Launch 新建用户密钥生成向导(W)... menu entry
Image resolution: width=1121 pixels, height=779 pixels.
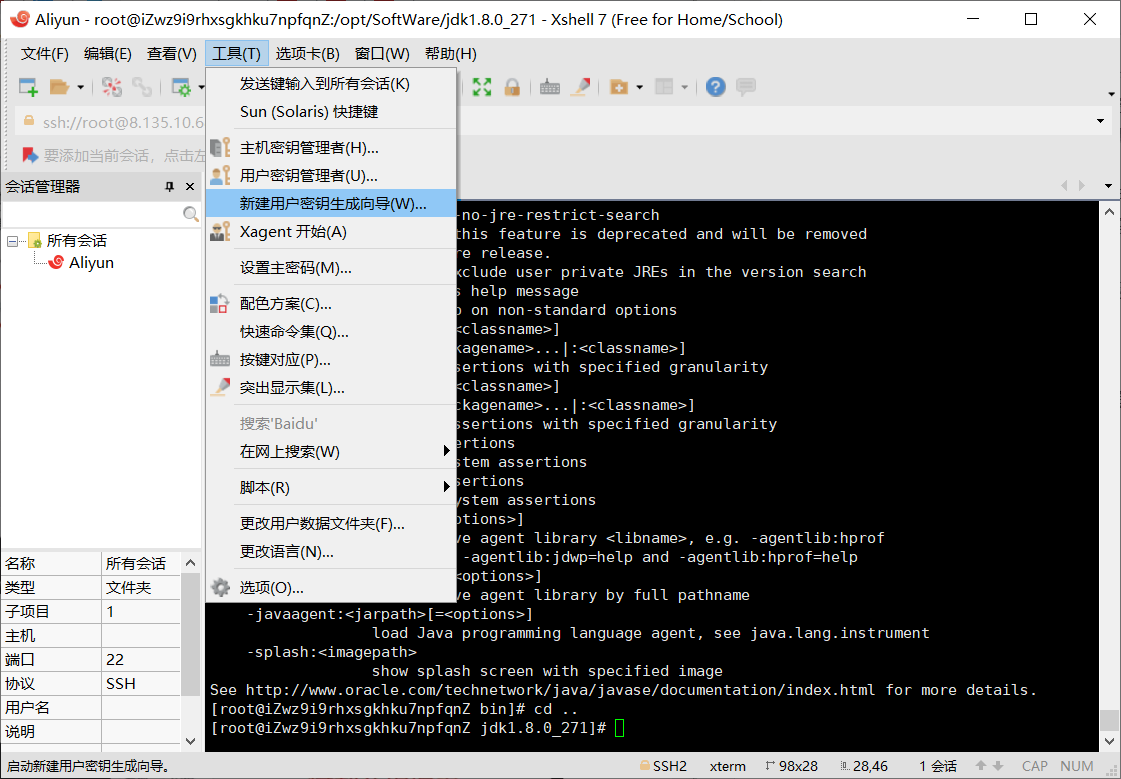pos(331,204)
